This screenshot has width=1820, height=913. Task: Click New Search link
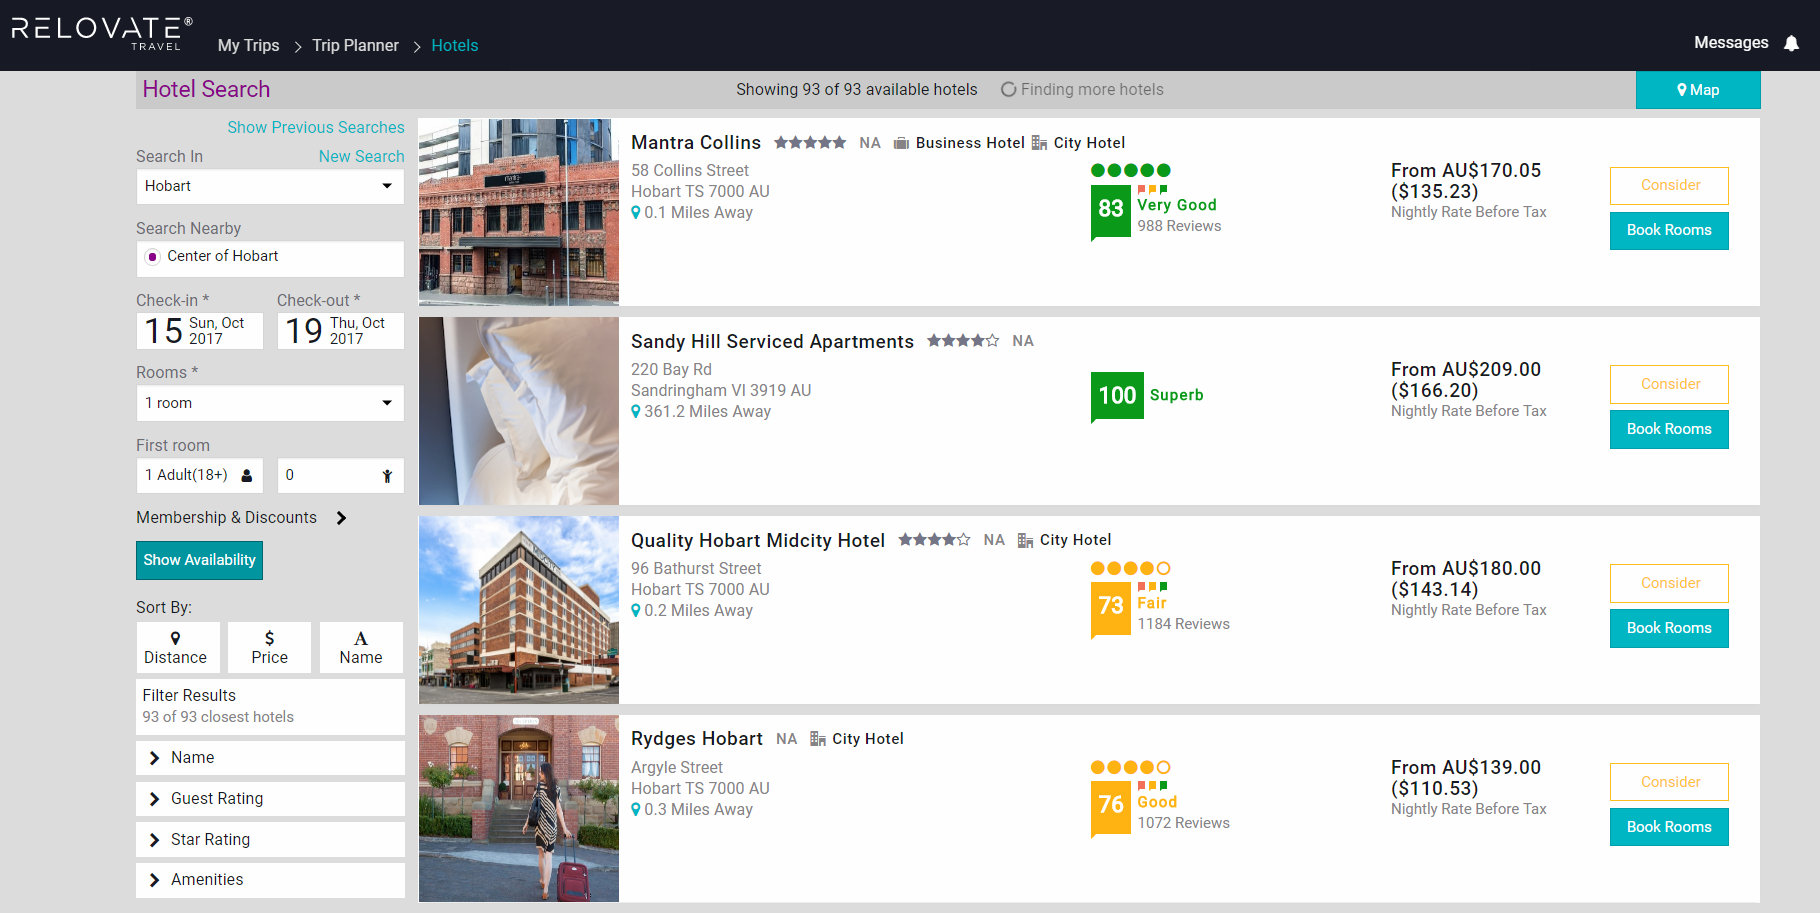coord(361,157)
